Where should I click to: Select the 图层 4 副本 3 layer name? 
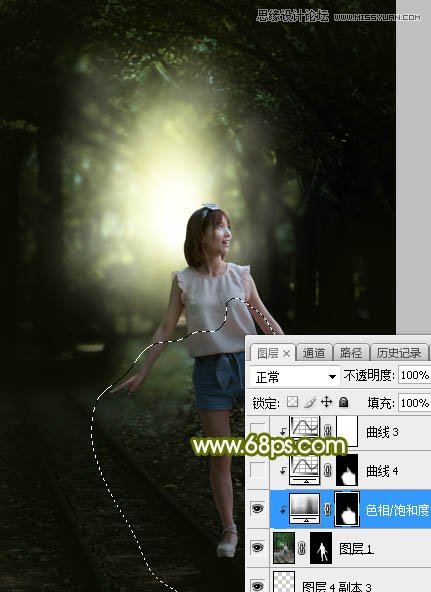pos(337,587)
